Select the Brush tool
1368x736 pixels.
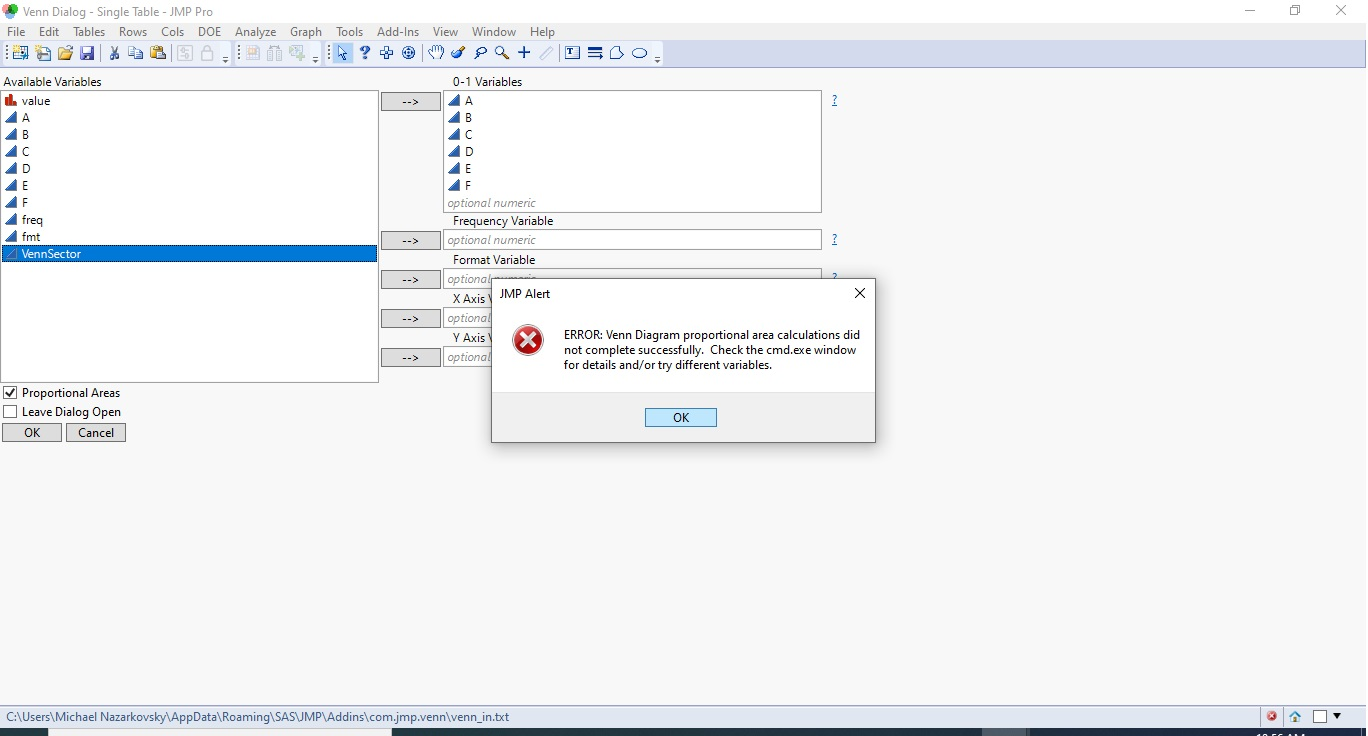458,53
